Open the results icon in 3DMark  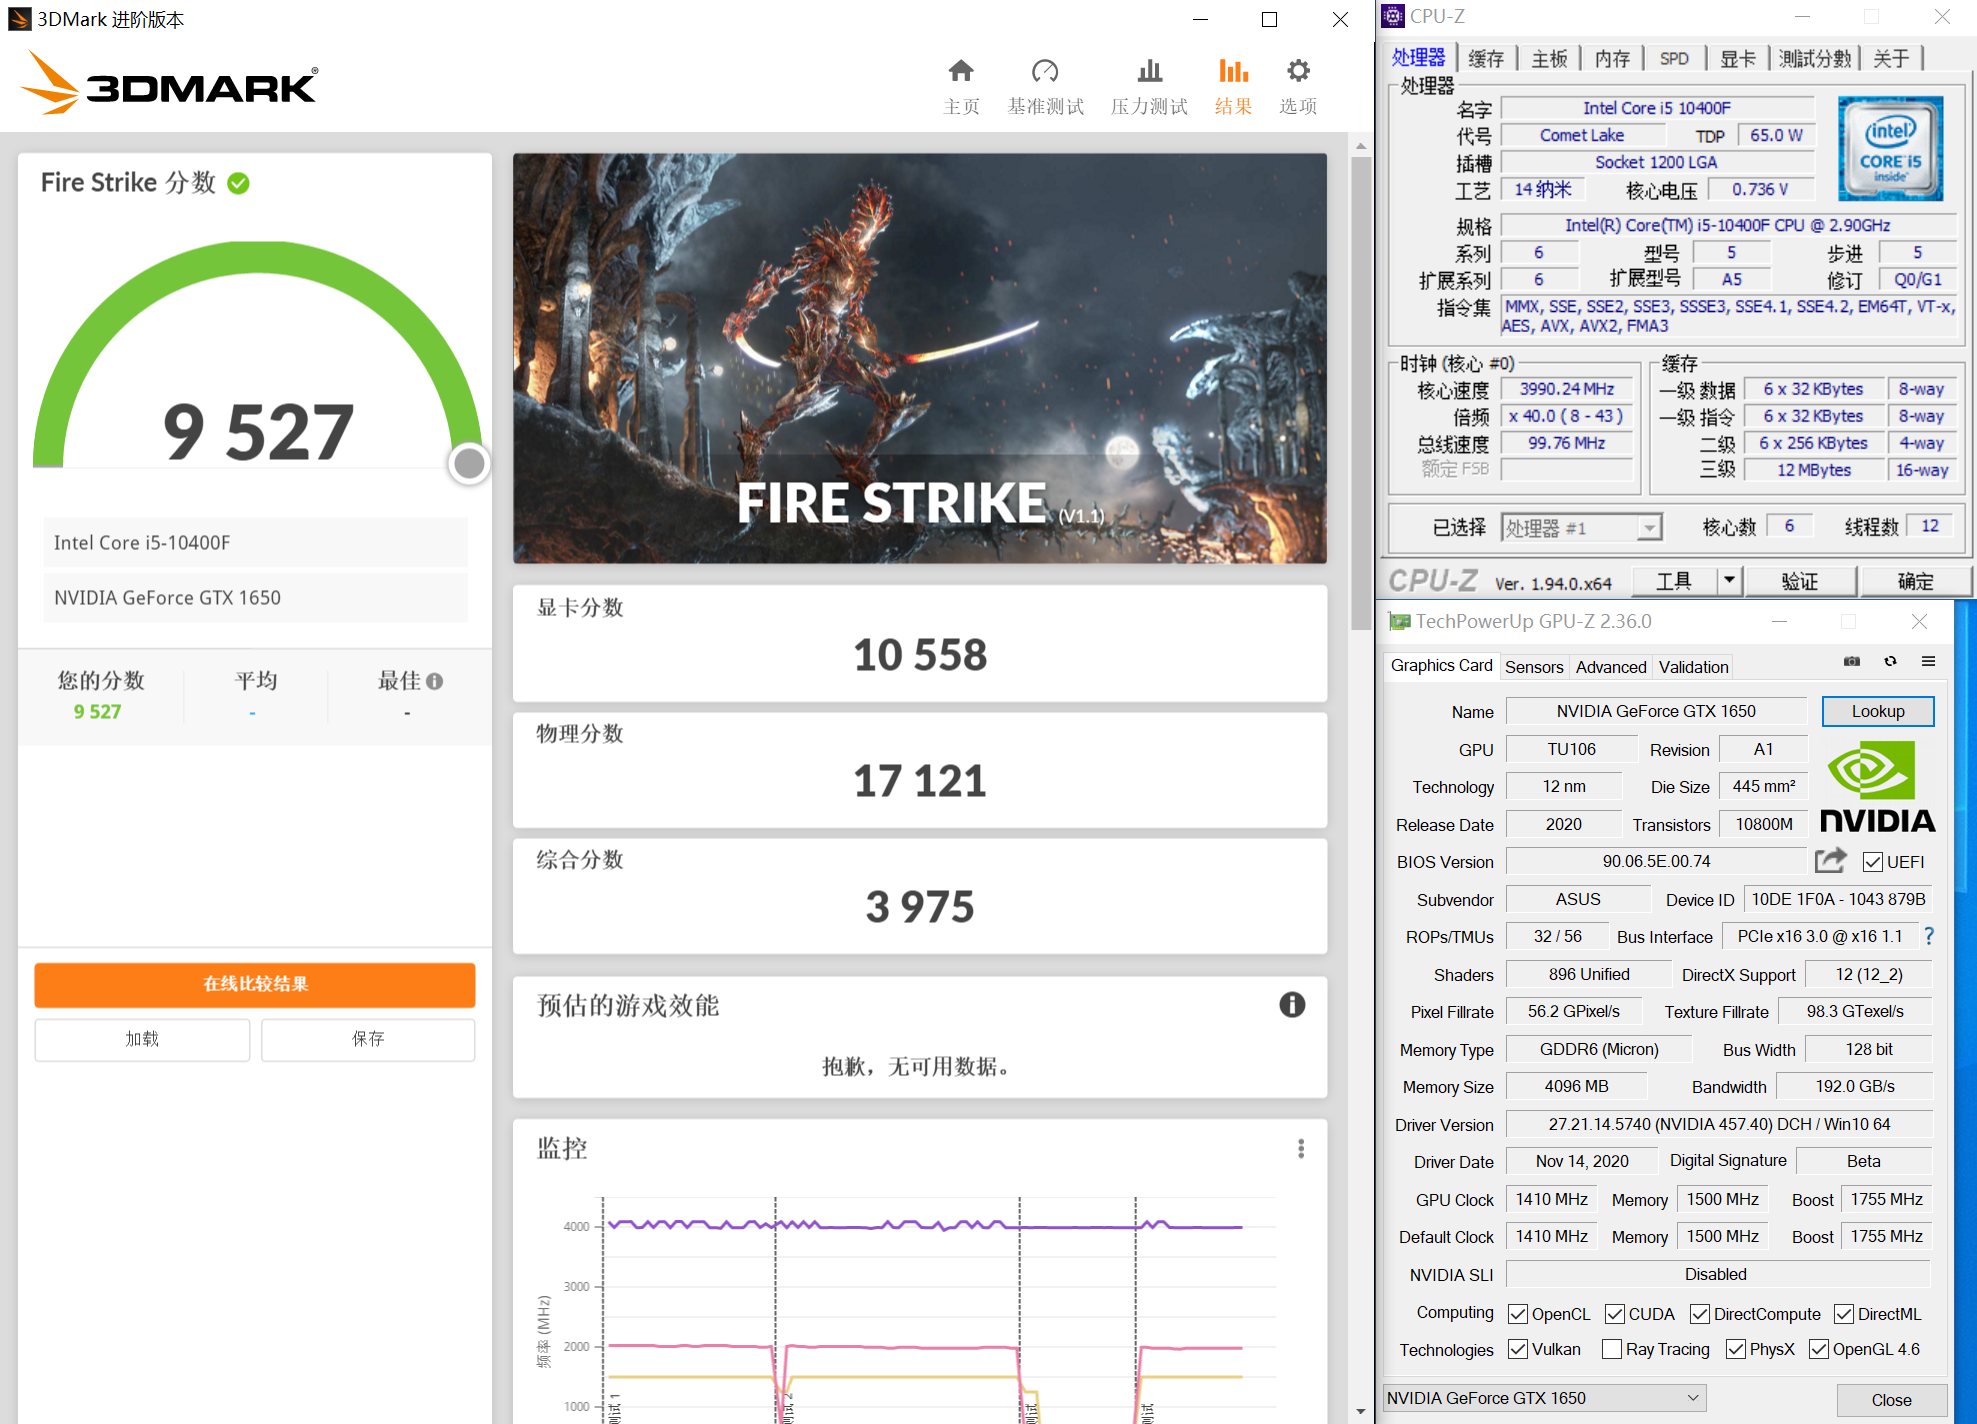point(1233,71)
